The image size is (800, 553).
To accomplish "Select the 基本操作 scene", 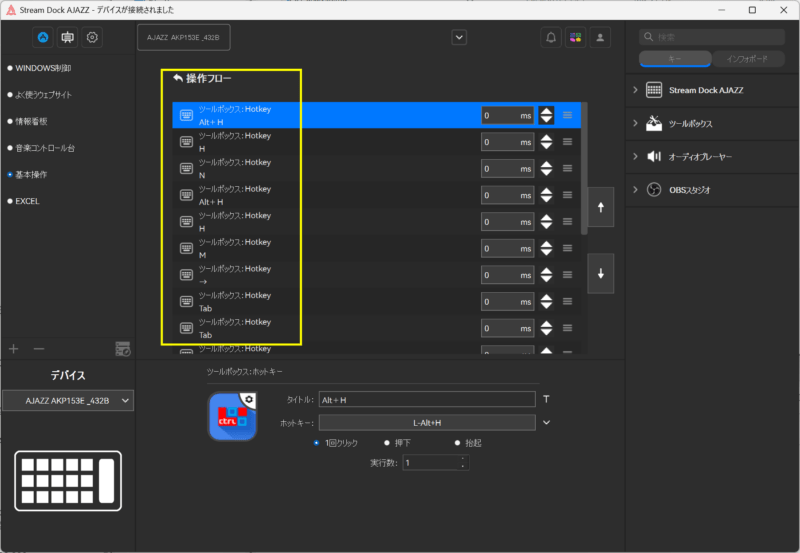I will pyautogui.click(x=28, y=174).
